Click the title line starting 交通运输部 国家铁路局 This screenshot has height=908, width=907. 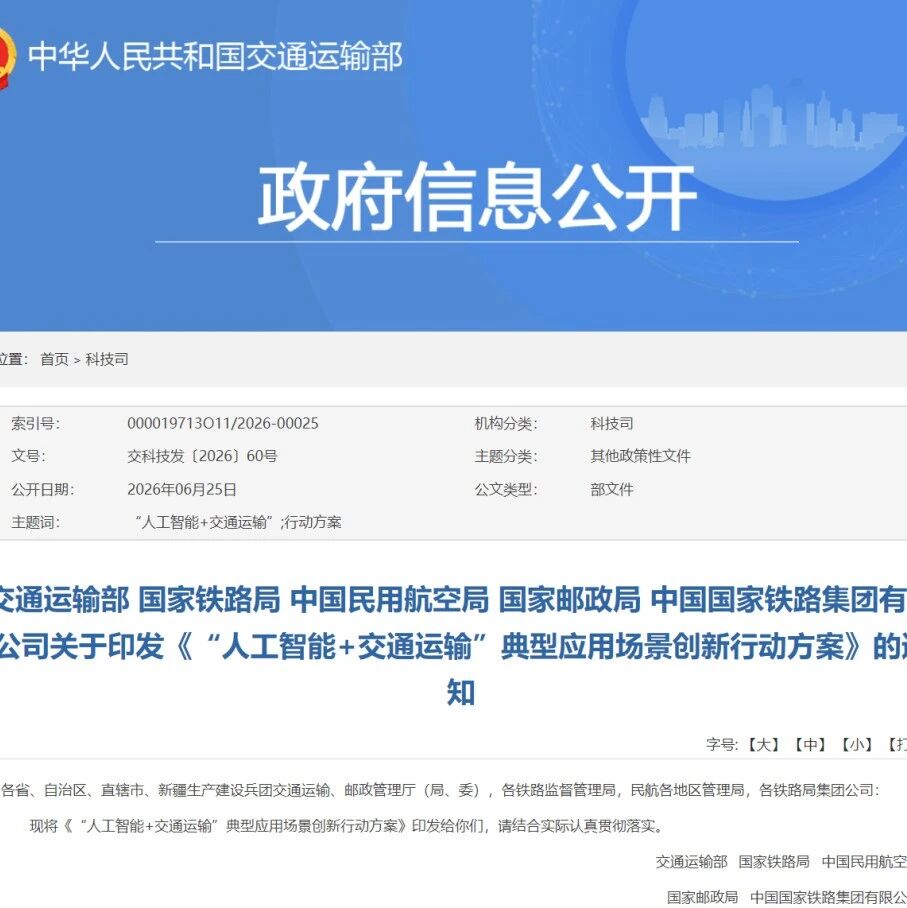coord(454,599)
